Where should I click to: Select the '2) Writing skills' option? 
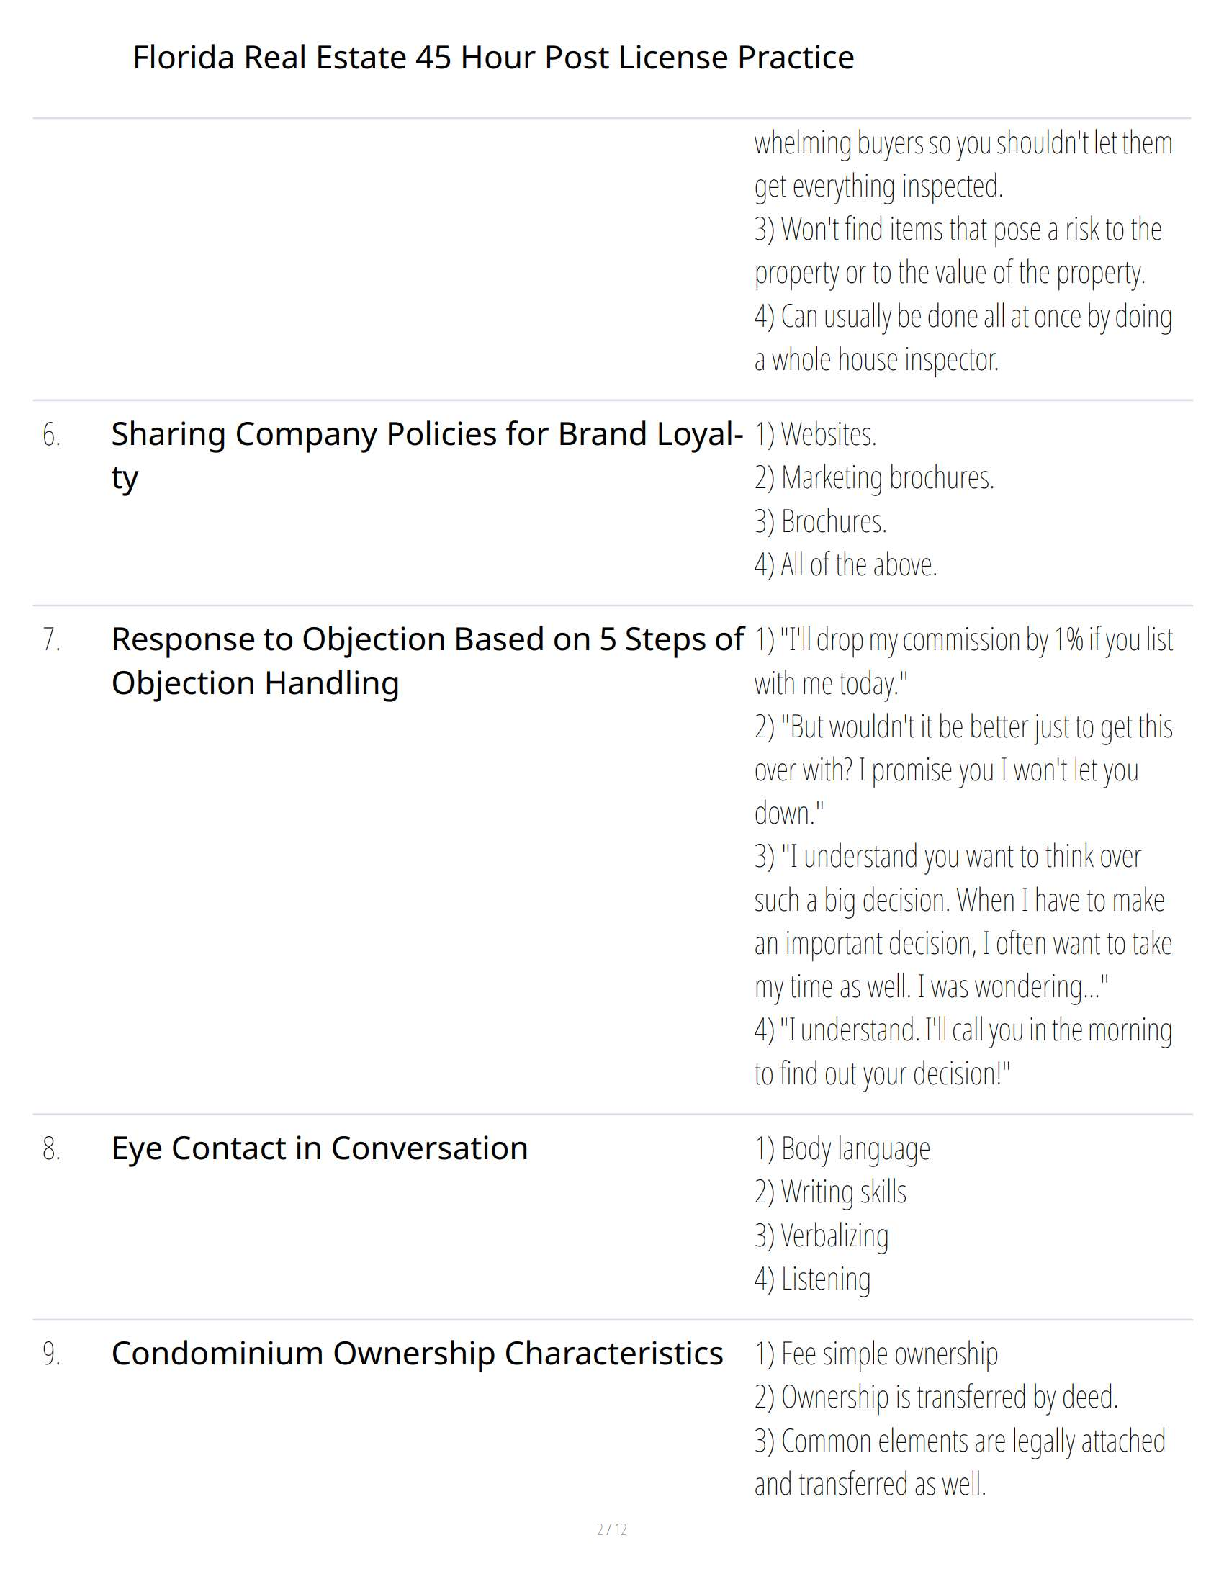pyautogui.click(x=830, y=1192)
